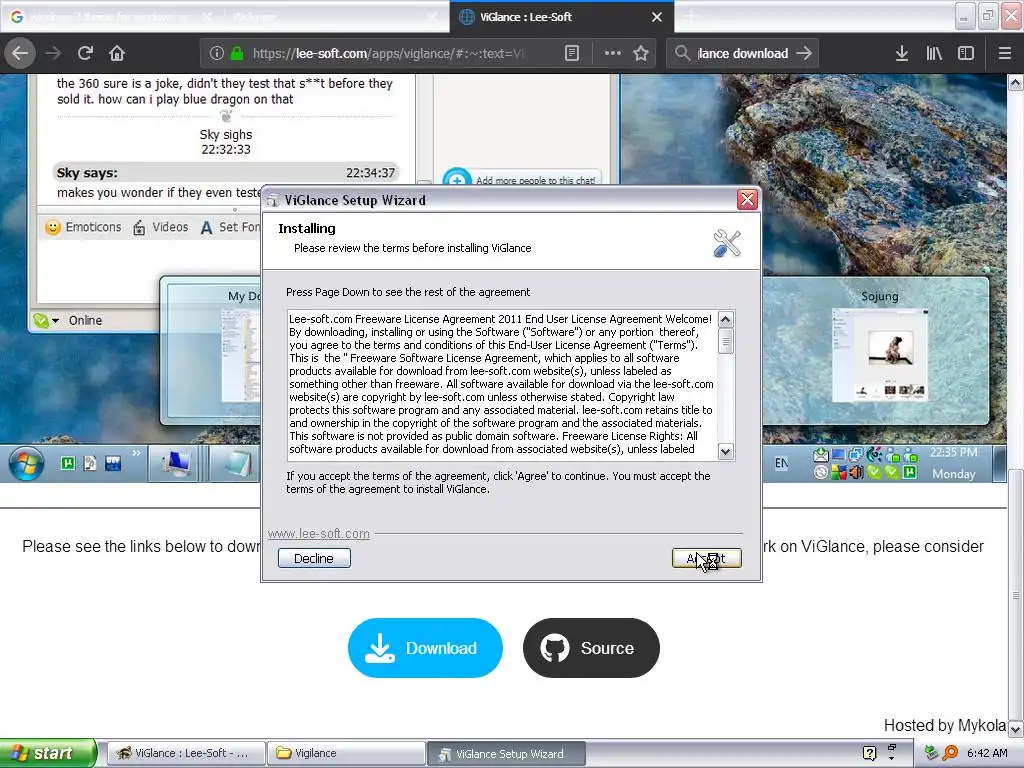The image size is (1024, 768).
Task: Open the GitHub Source button
Action: 591,648
